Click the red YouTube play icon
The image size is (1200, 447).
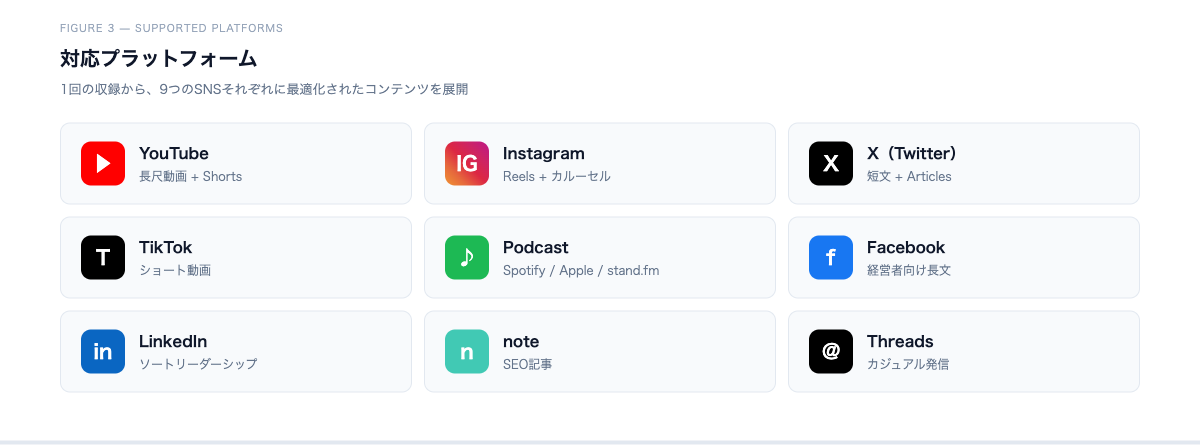(x=103, y=163)
